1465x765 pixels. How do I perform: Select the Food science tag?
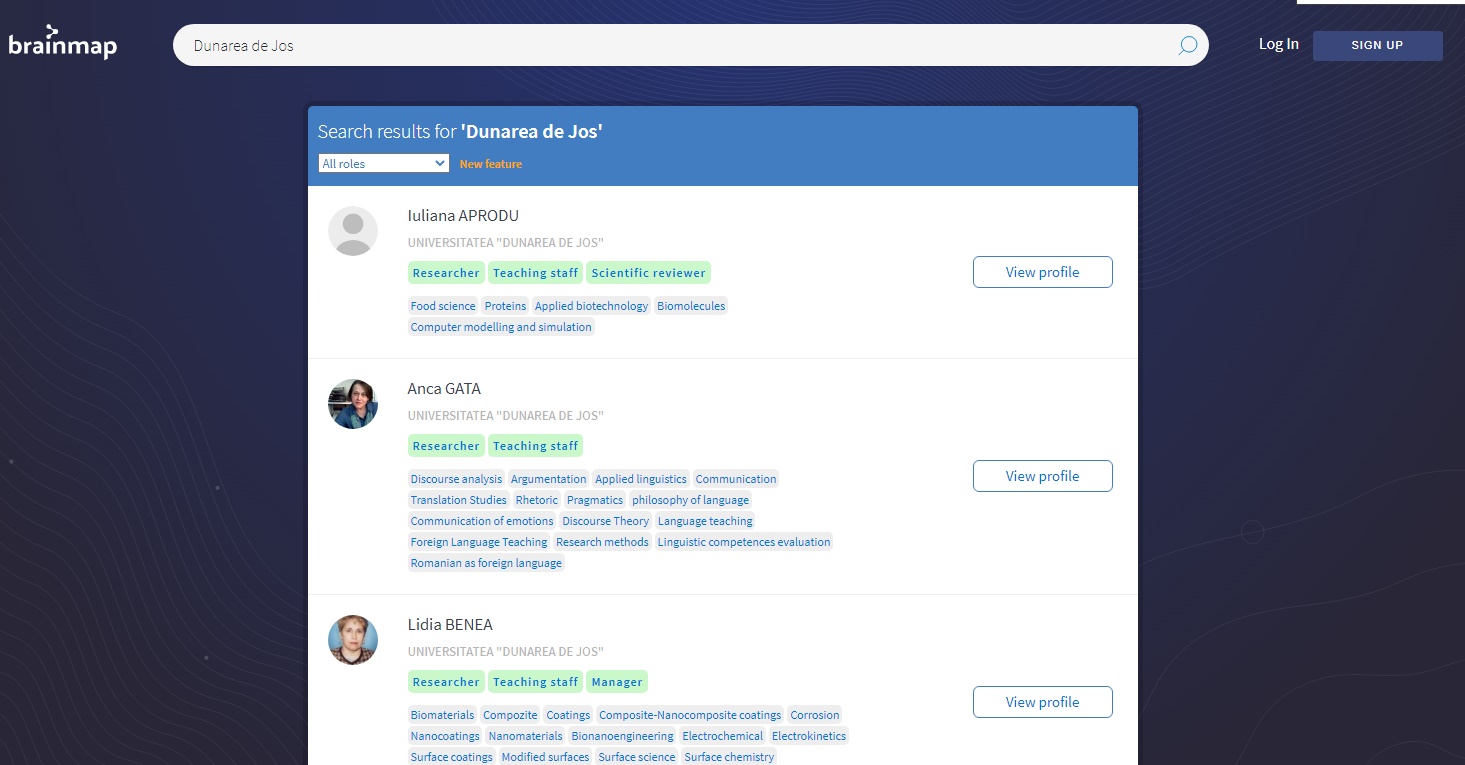coord(443,306)
